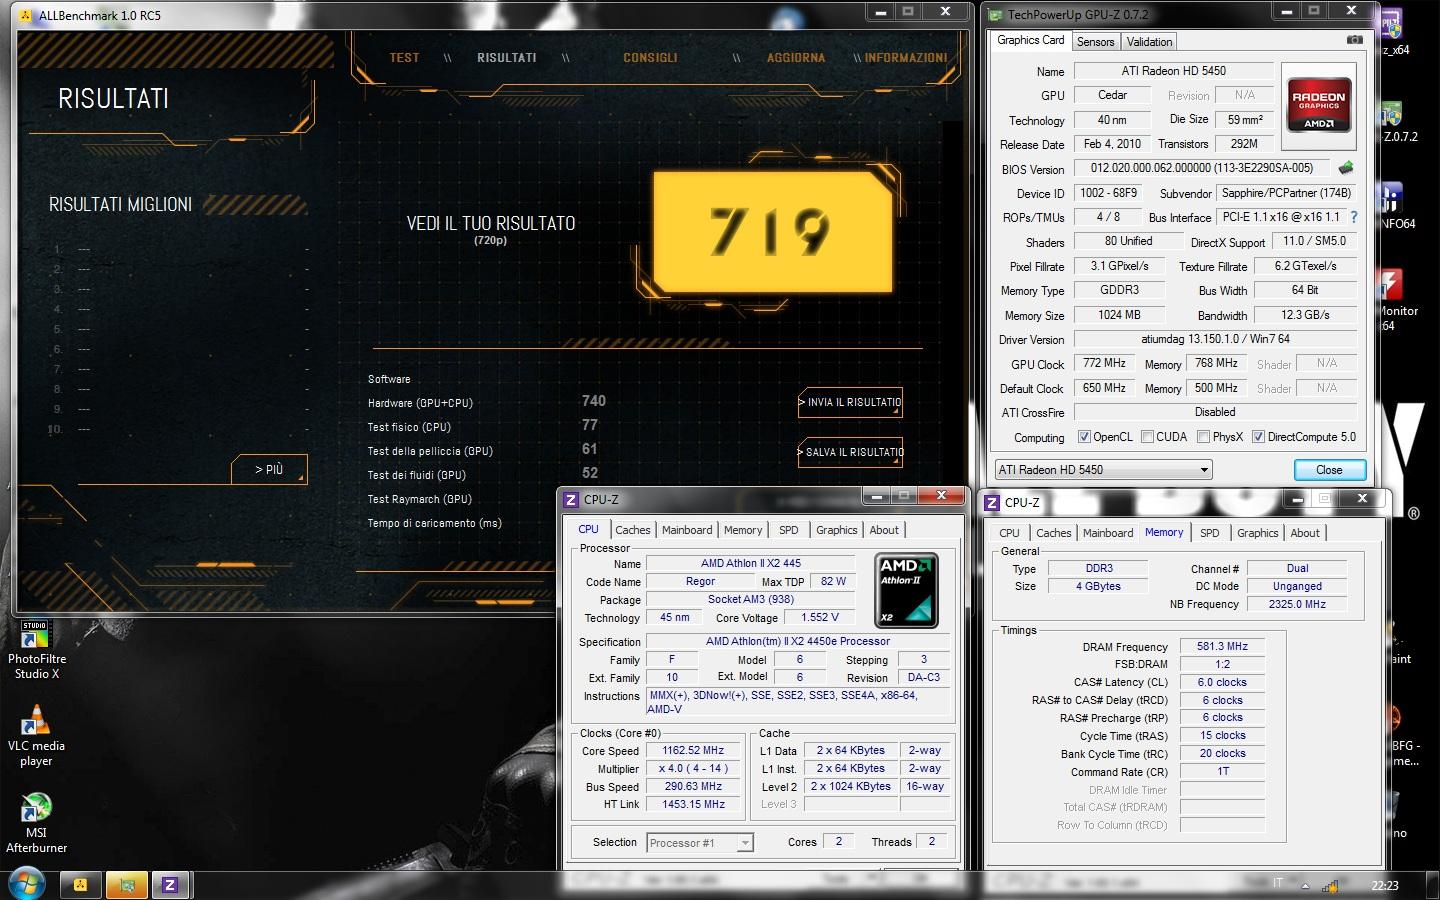Click the AMD Athlon II logo in CPU-Z
The image size is (1440, 900).
point(906,590)
